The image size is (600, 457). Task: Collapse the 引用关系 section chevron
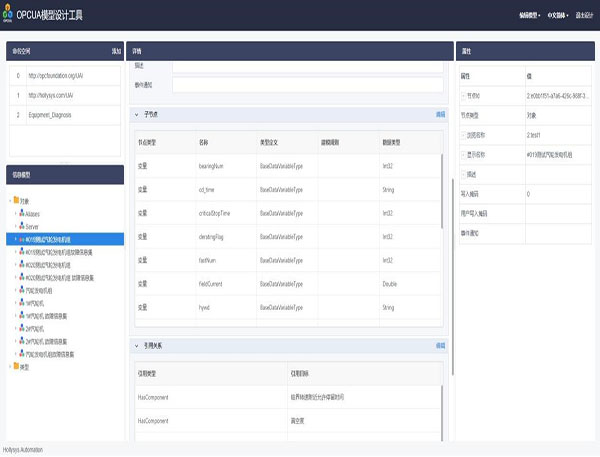tap(137, 345)
